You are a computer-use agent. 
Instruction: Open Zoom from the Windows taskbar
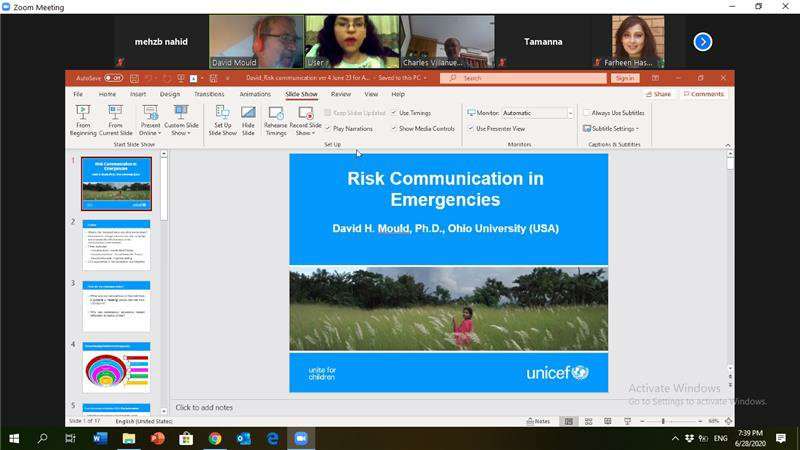coord(300,438)
